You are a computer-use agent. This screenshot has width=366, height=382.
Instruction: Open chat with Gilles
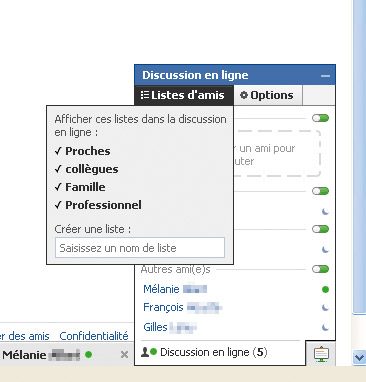[170, 327]
